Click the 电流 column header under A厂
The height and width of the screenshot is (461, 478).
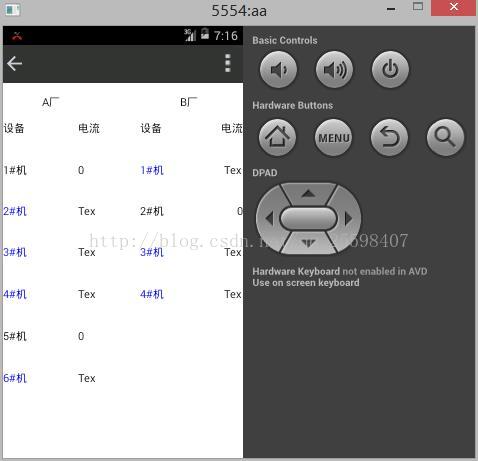pos(89,128)
